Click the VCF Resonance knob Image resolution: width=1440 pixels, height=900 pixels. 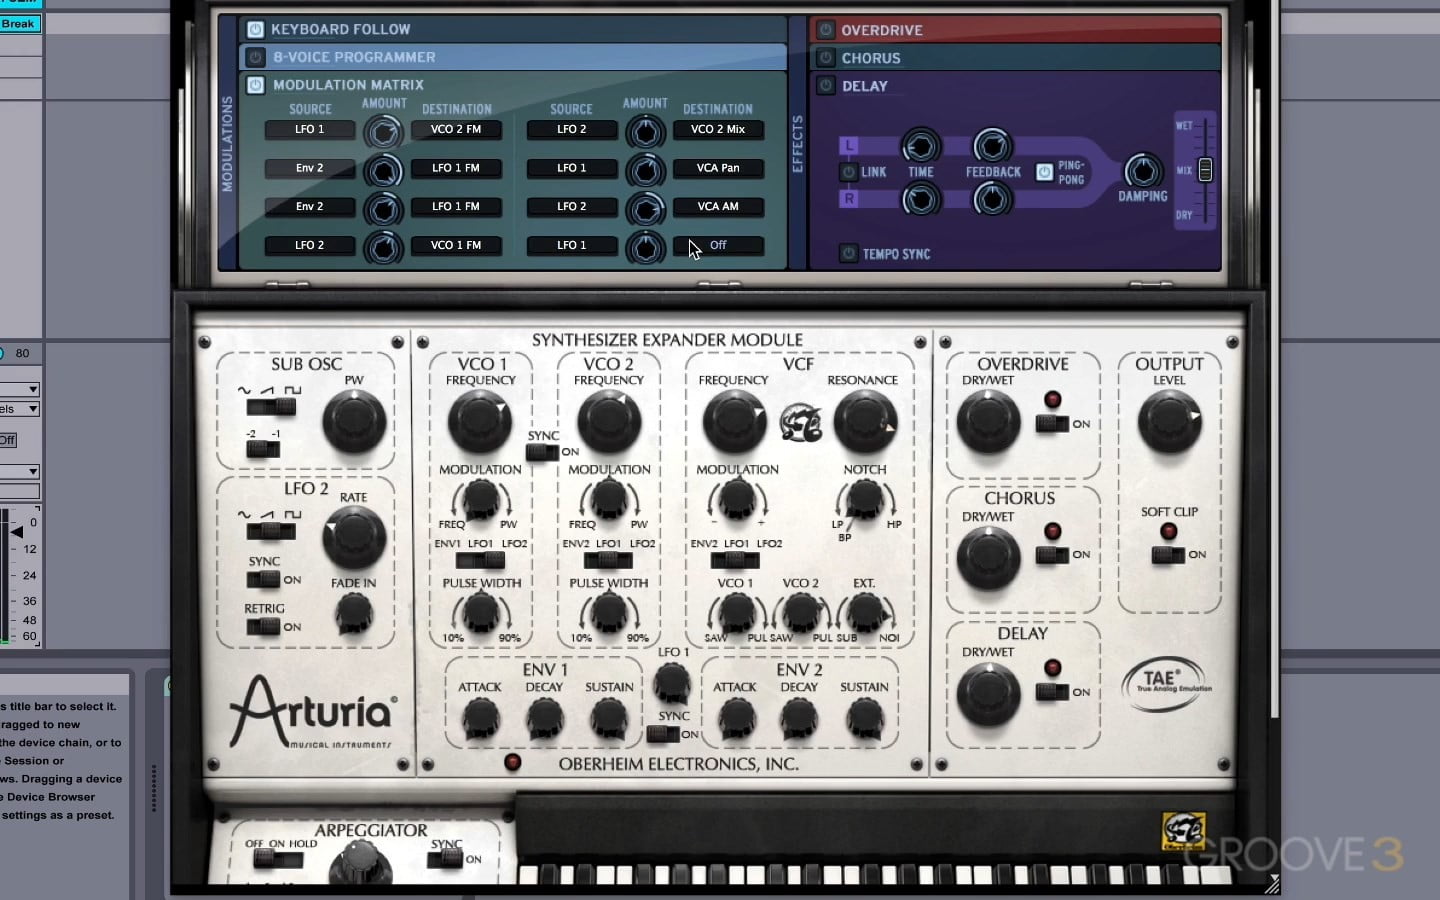[865, 421]
